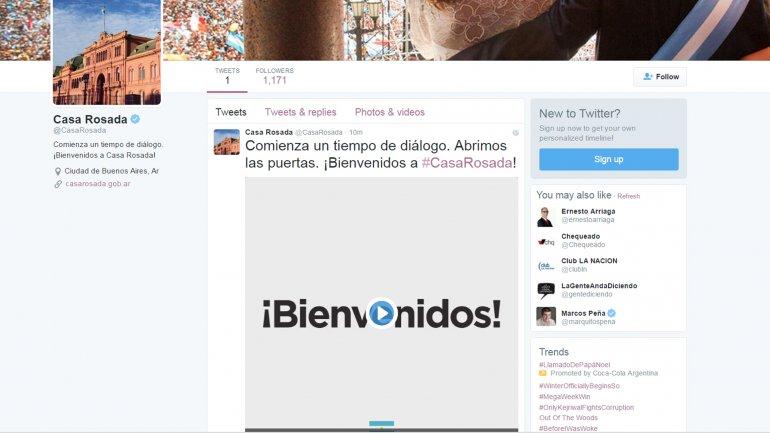
Task: Open tweet options menu icon
Action: [516, 133]
